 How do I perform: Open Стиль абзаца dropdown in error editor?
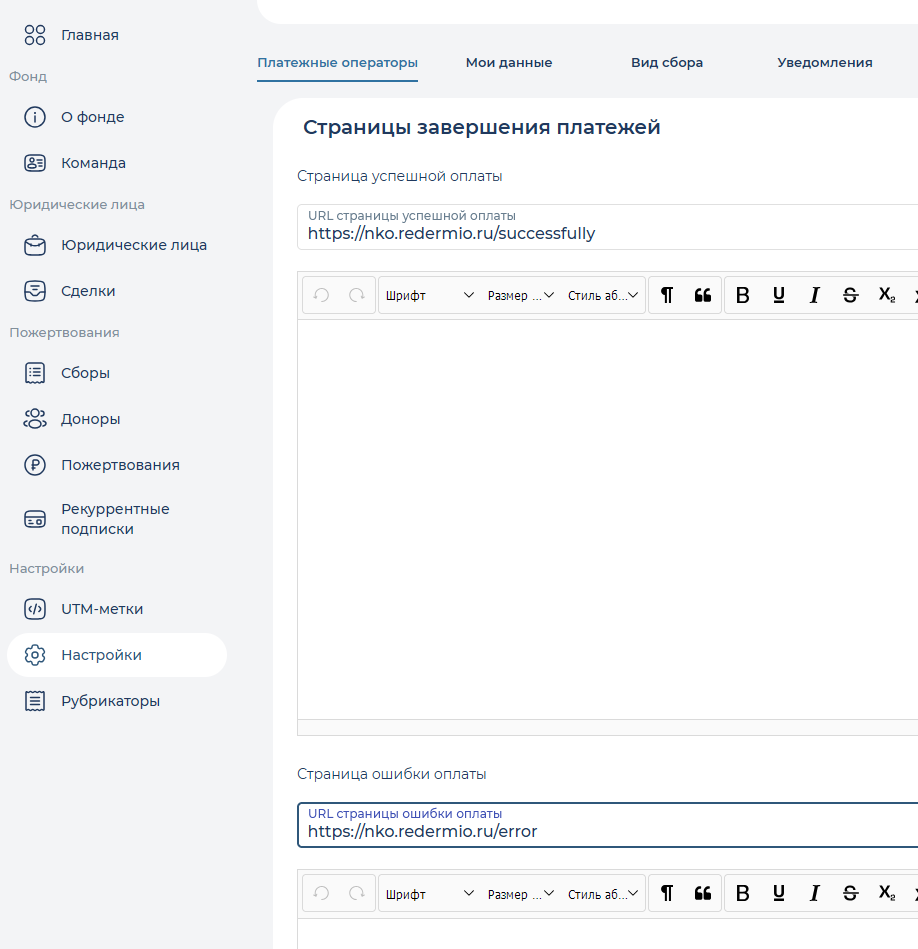(603, 893)
